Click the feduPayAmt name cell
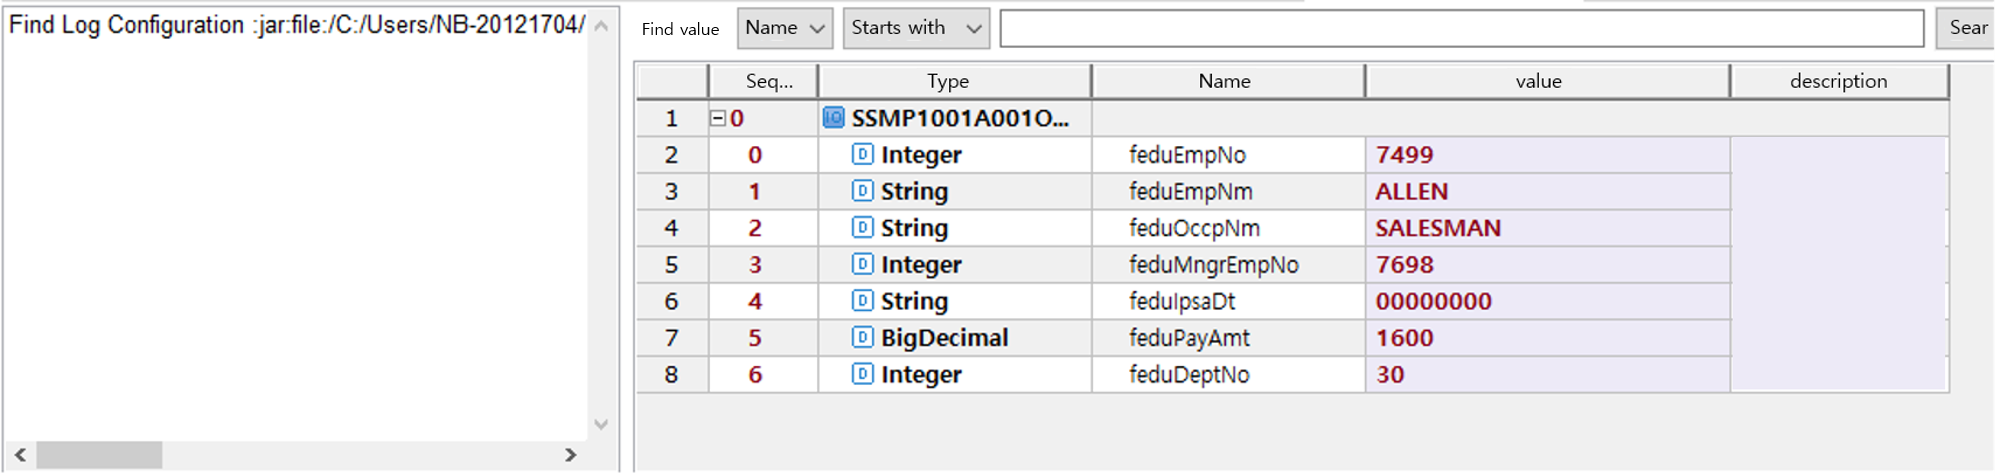2000x476 pixels. click(1228, 338)
